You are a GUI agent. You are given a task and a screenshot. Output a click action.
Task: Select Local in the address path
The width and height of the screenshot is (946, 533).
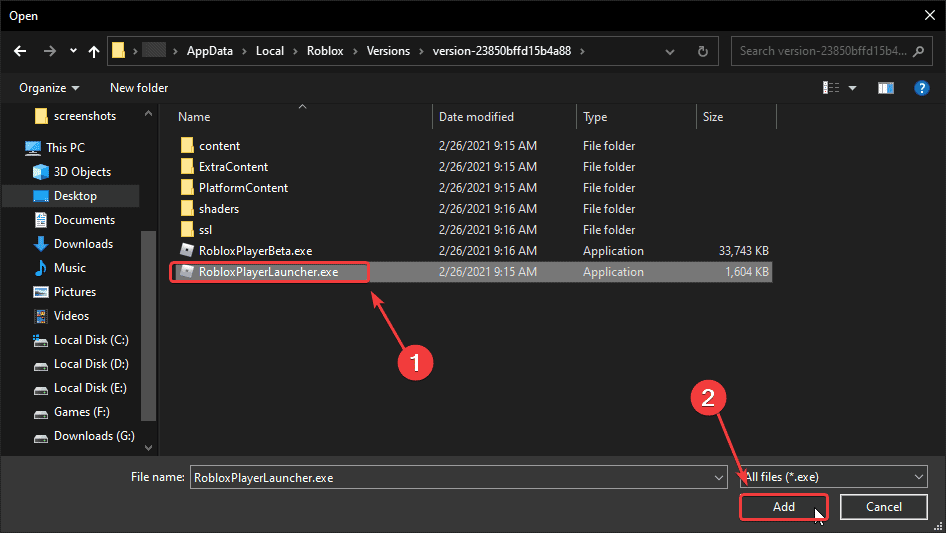coord(270,51)
